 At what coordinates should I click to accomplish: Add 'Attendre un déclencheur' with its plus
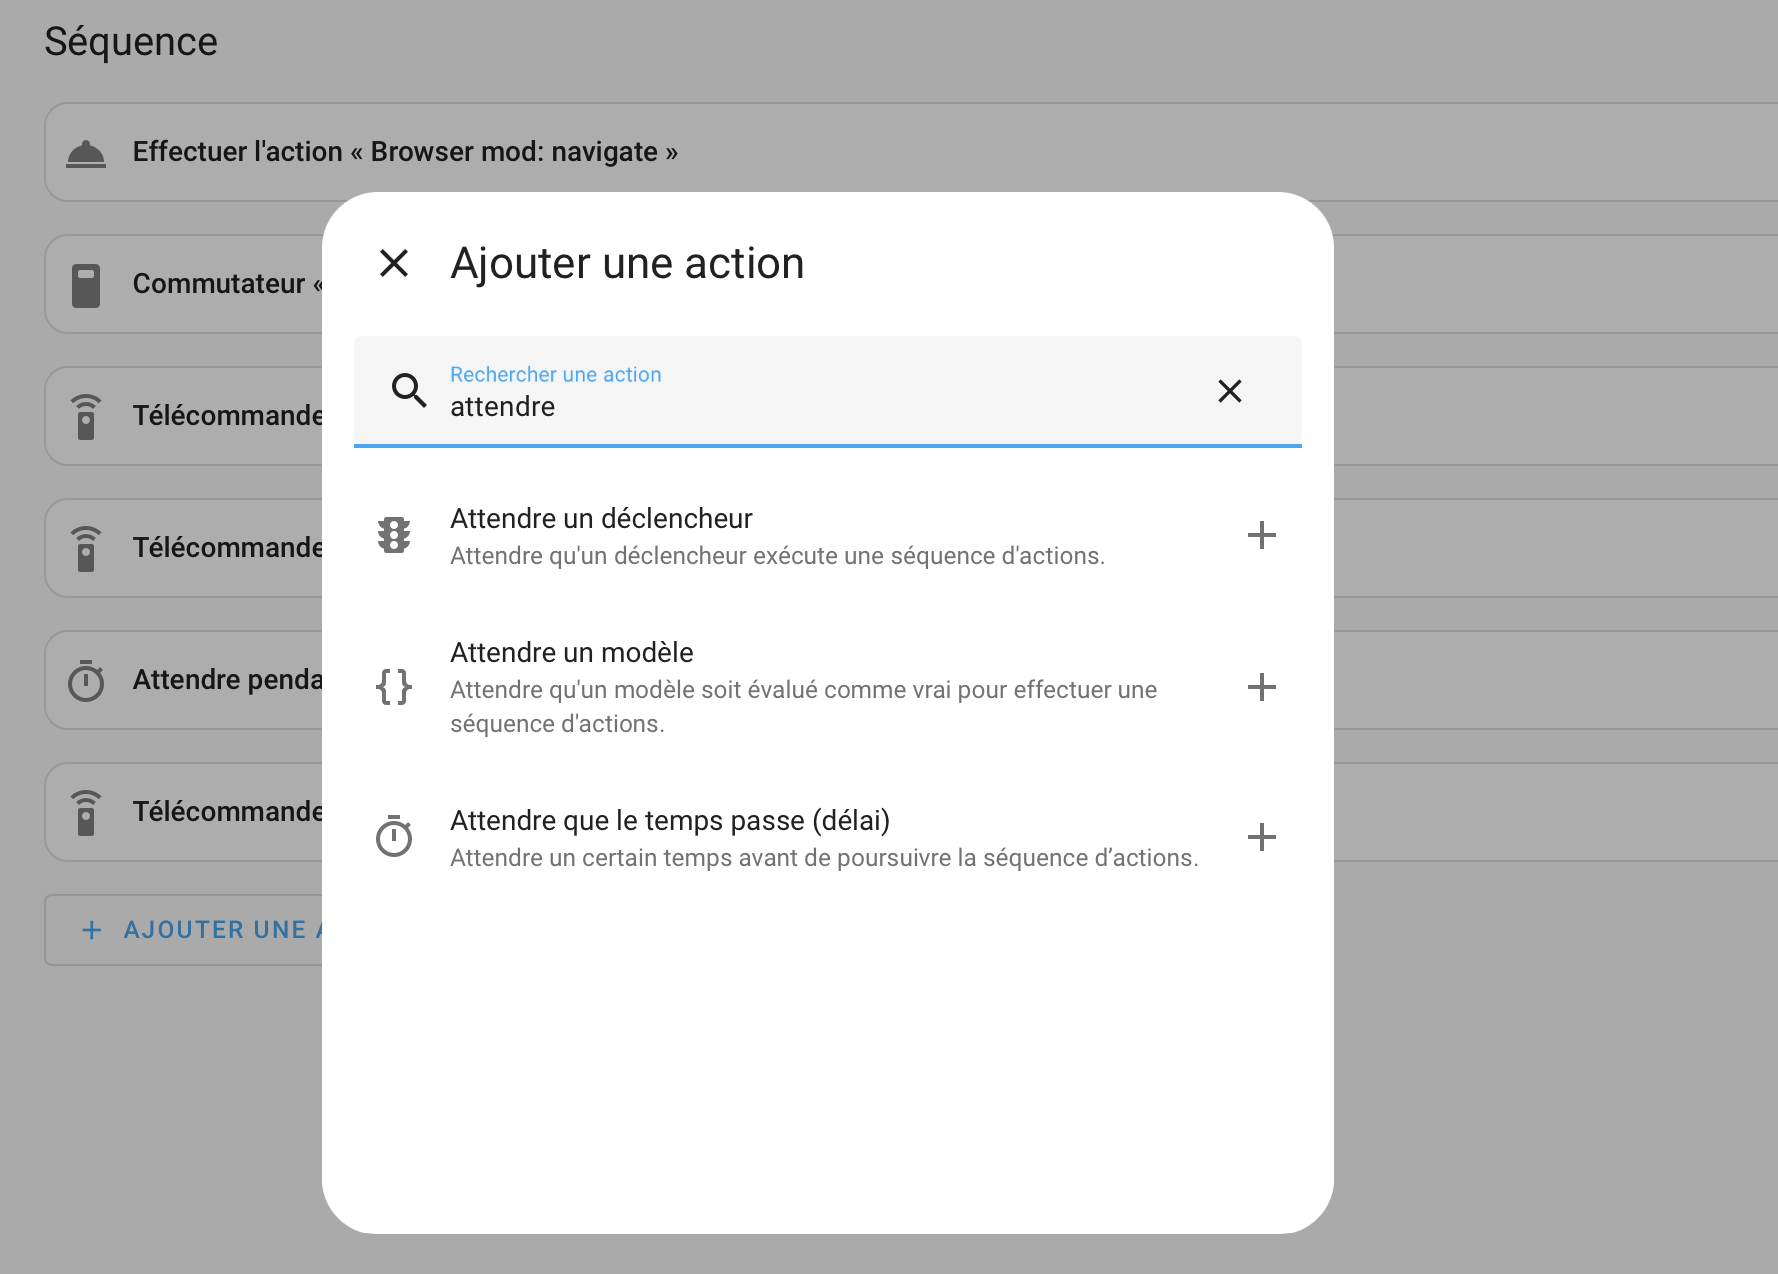point(1261,536)
